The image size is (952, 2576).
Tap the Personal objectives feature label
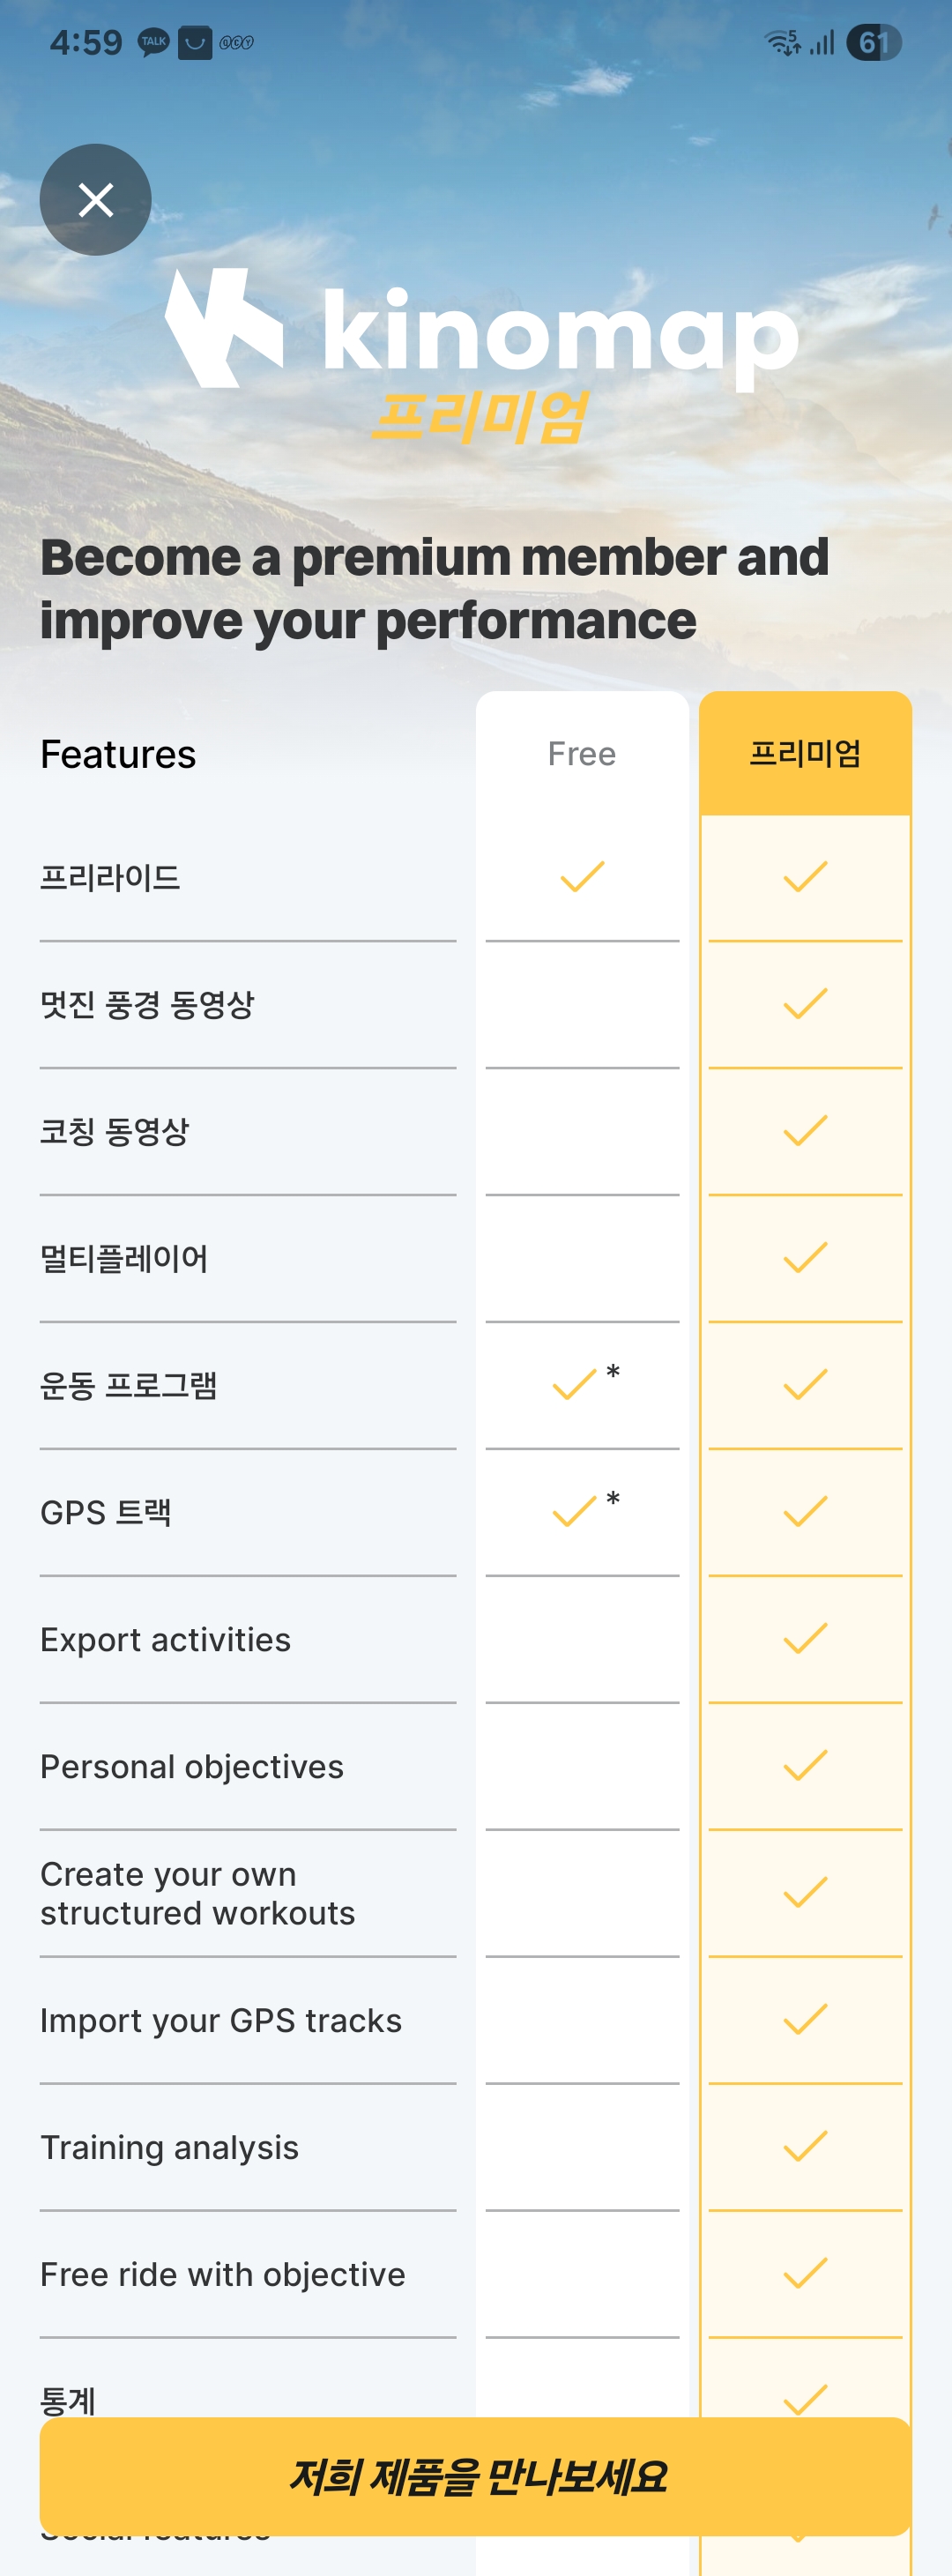(192, 1767)
